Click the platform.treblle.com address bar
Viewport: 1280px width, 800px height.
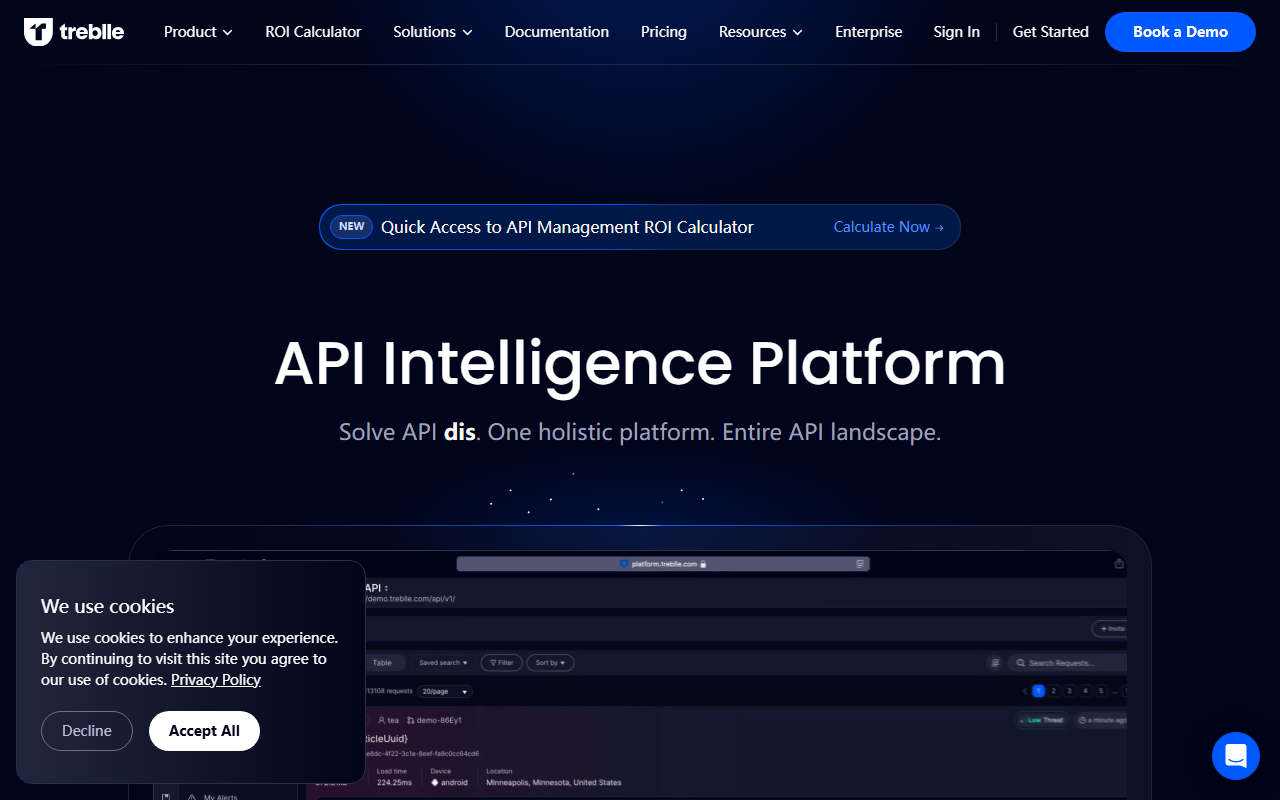[663, 564]
